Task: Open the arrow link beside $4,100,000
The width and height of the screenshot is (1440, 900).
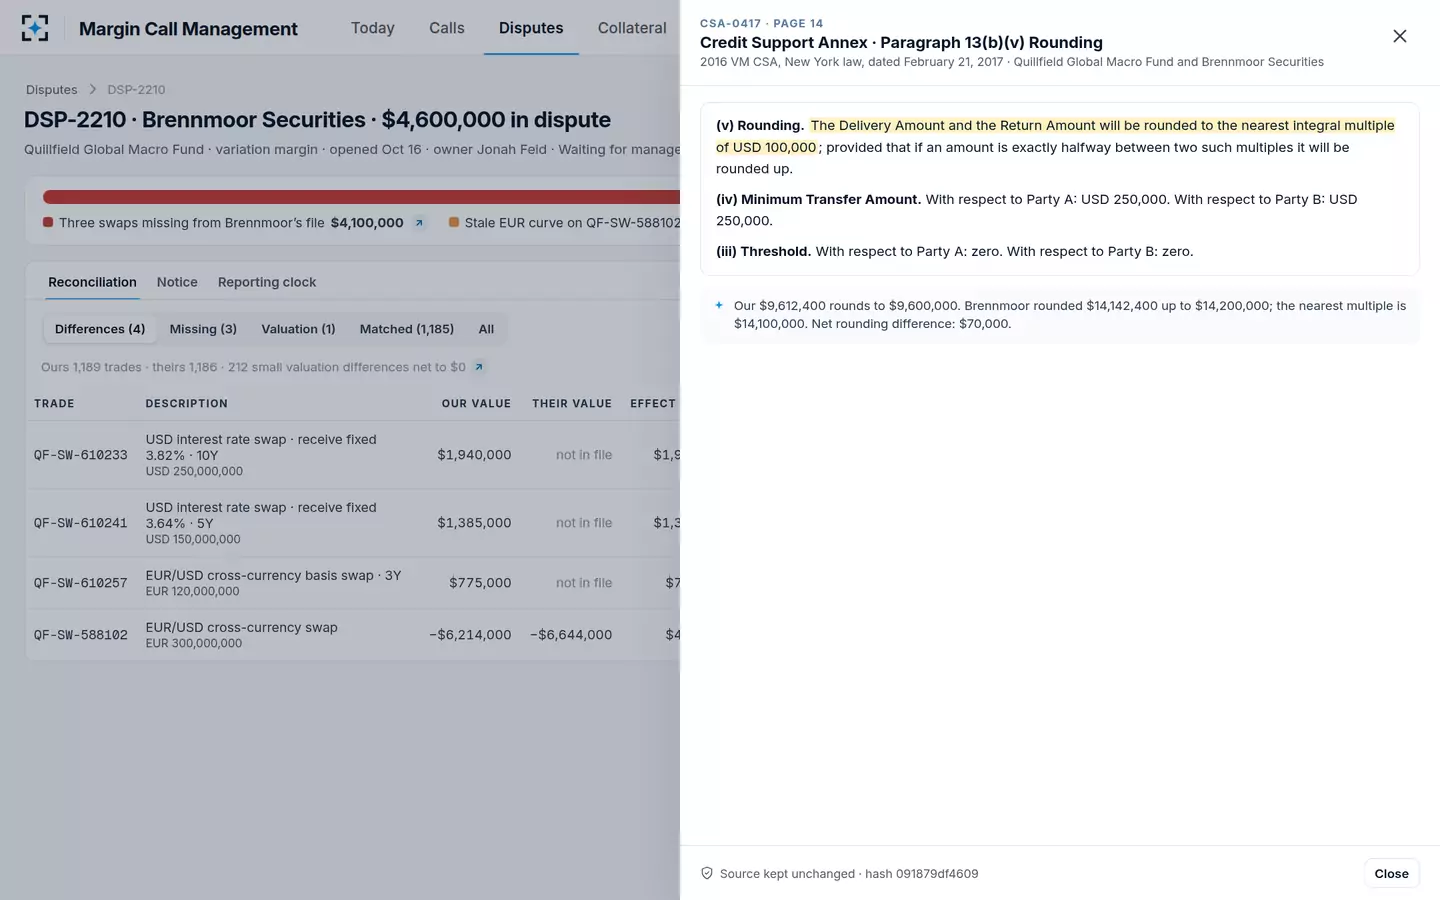Action: 419,223
